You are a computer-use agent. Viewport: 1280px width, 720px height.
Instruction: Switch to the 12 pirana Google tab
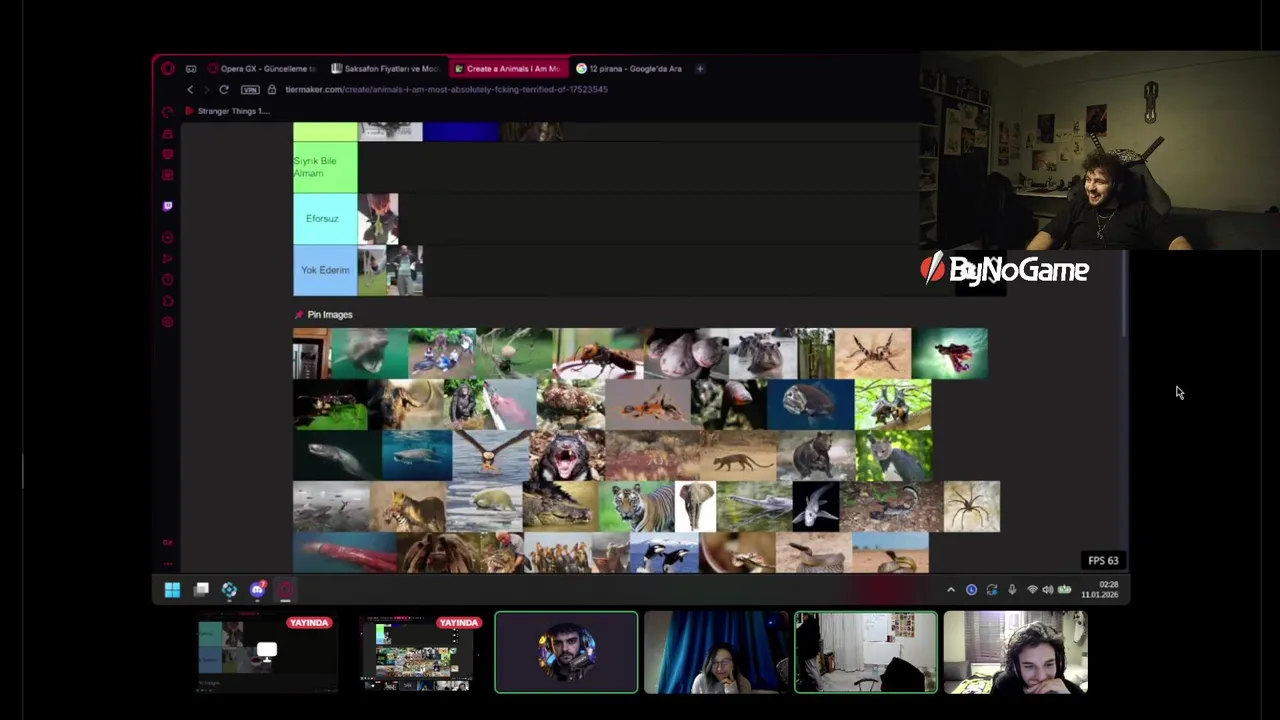click(x=629, y=69)
